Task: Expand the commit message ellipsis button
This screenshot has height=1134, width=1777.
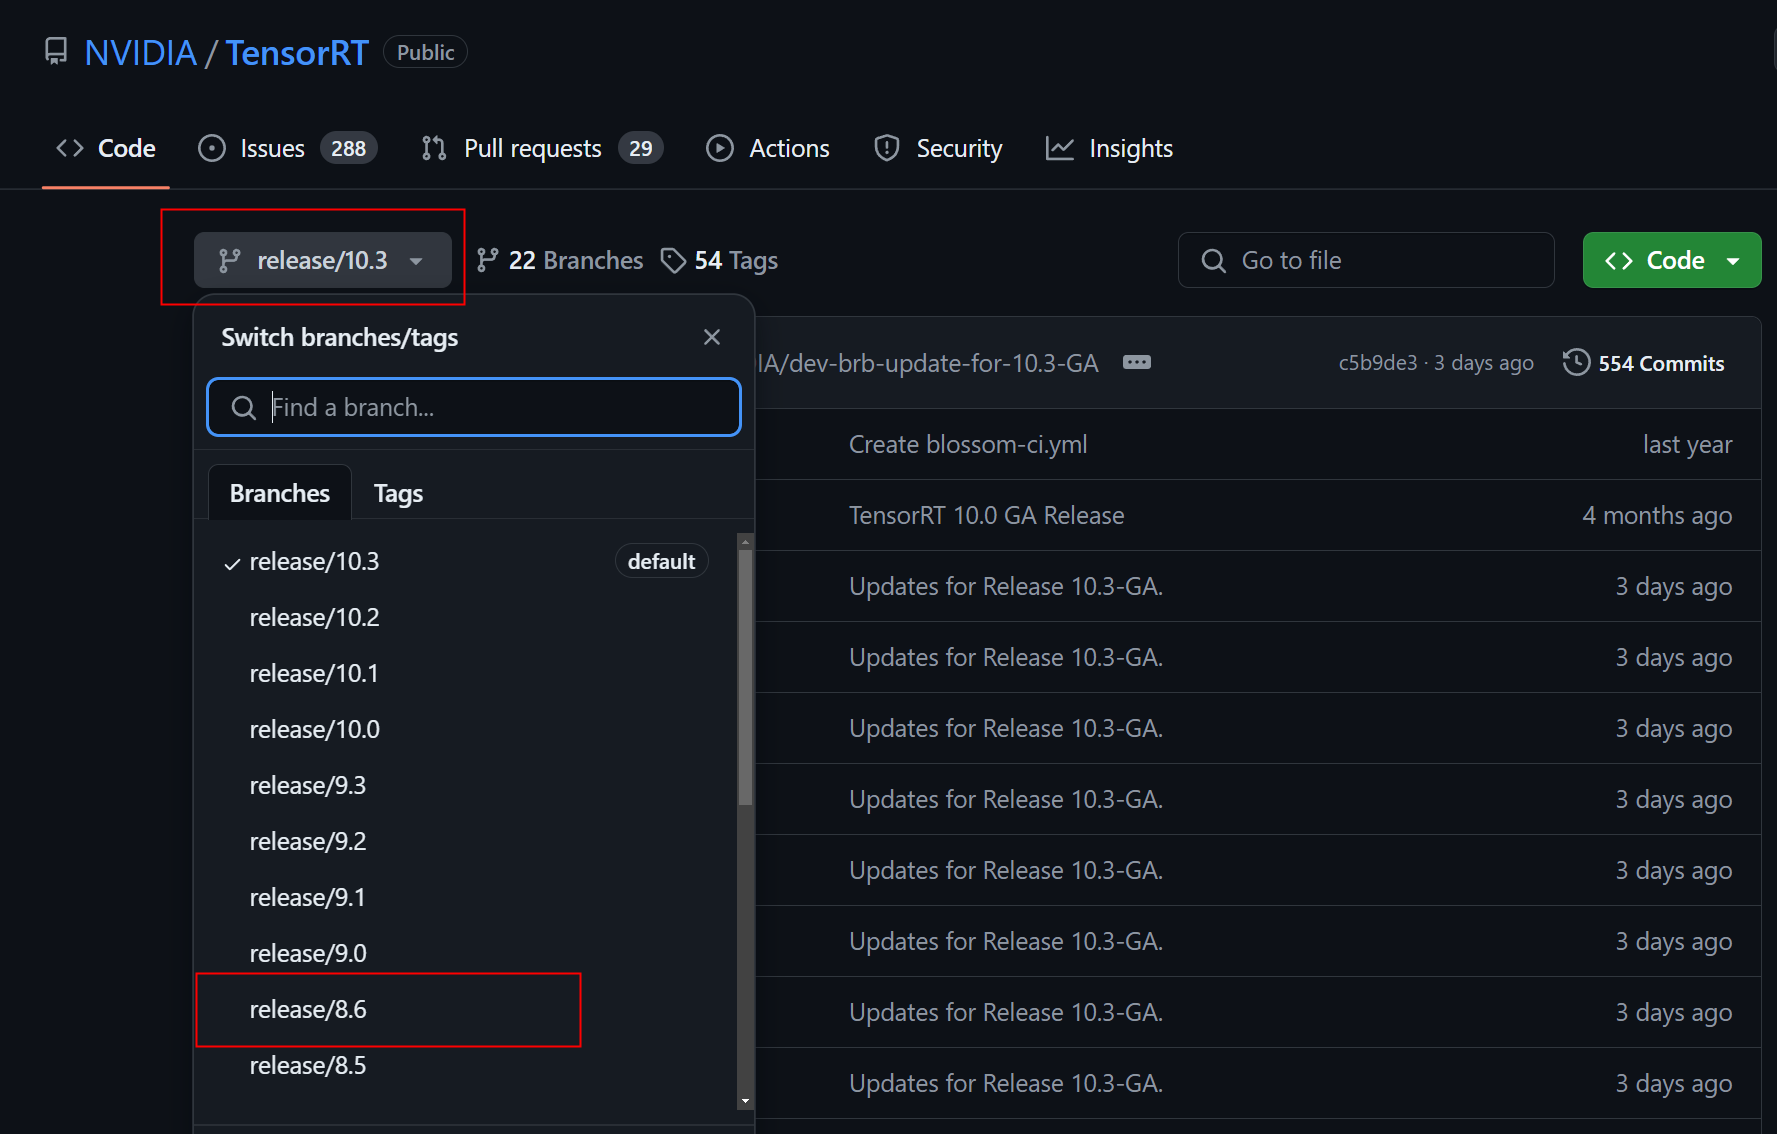Action: 1137,362
